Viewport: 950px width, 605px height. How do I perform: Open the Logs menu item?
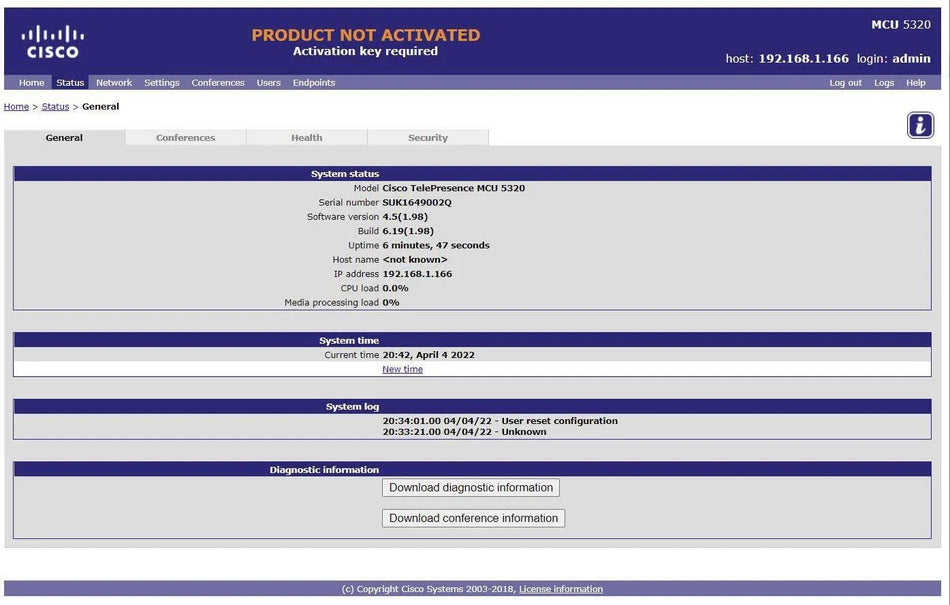pyautogui.click(x=884, y=82)
